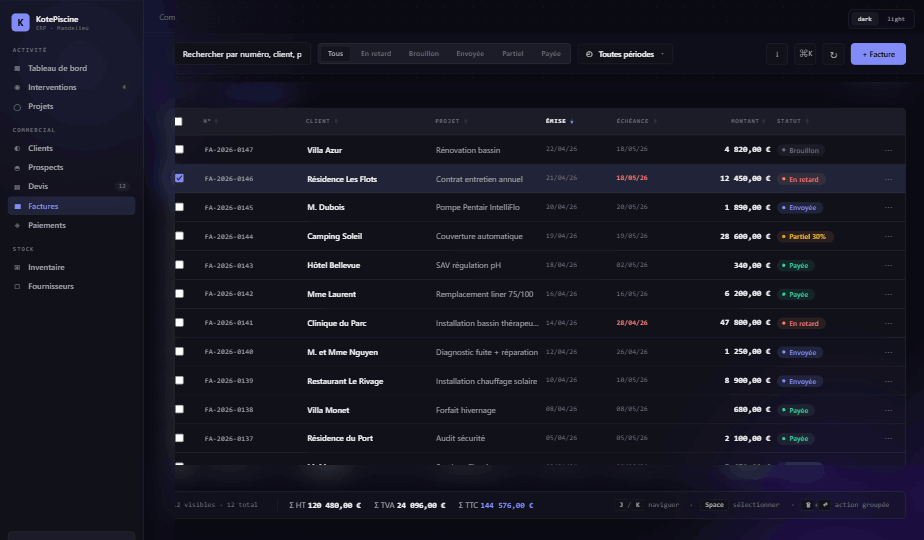Filter by Brouillon tab

tap(424, 54)
